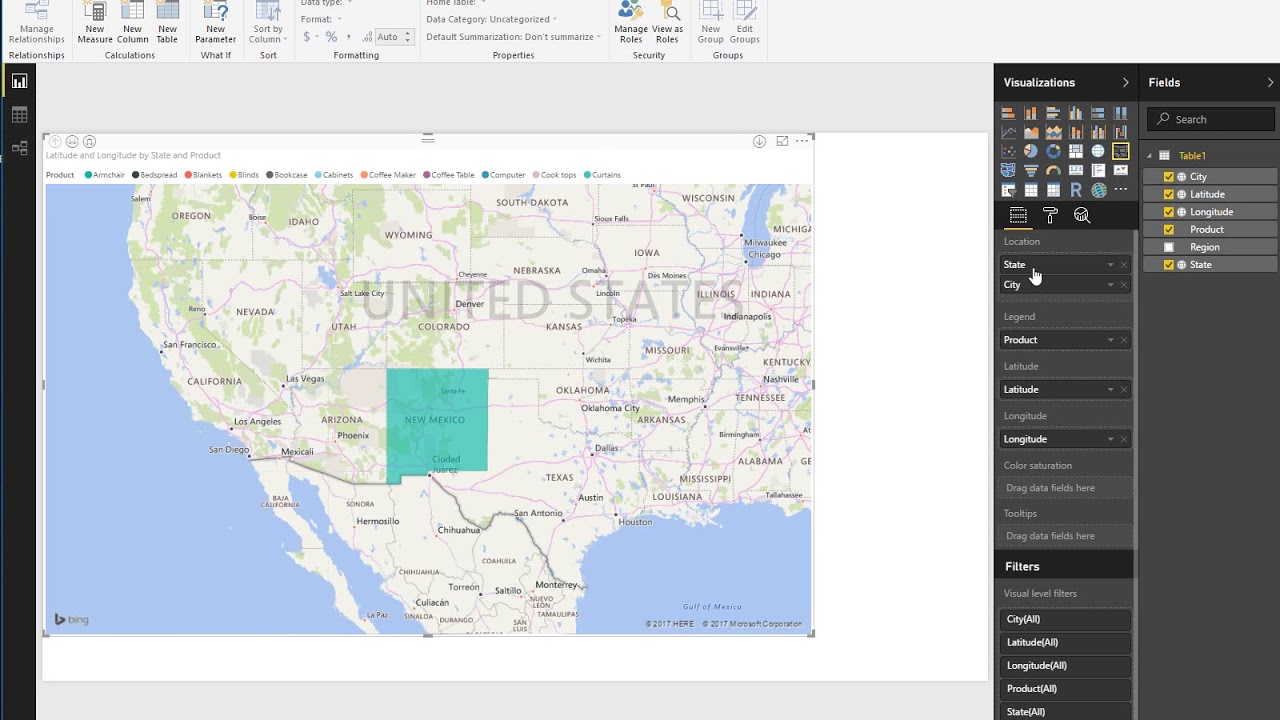The image size is (1280, 720).
Task: Select the Matrix visualization
Action: click(1053, 189)
